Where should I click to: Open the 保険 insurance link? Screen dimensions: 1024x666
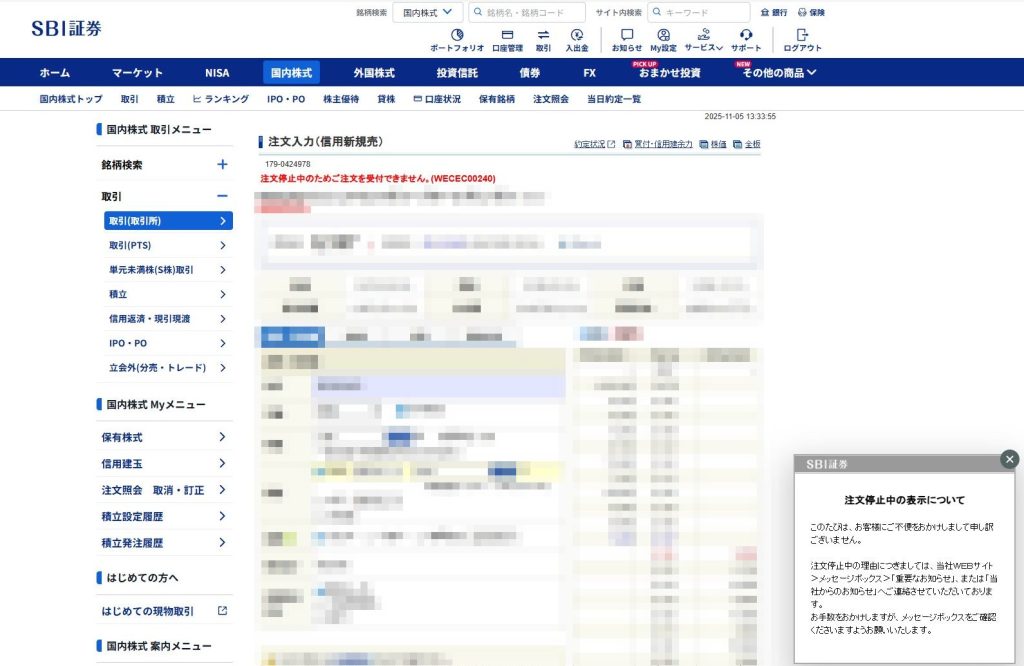click(811, 12)
